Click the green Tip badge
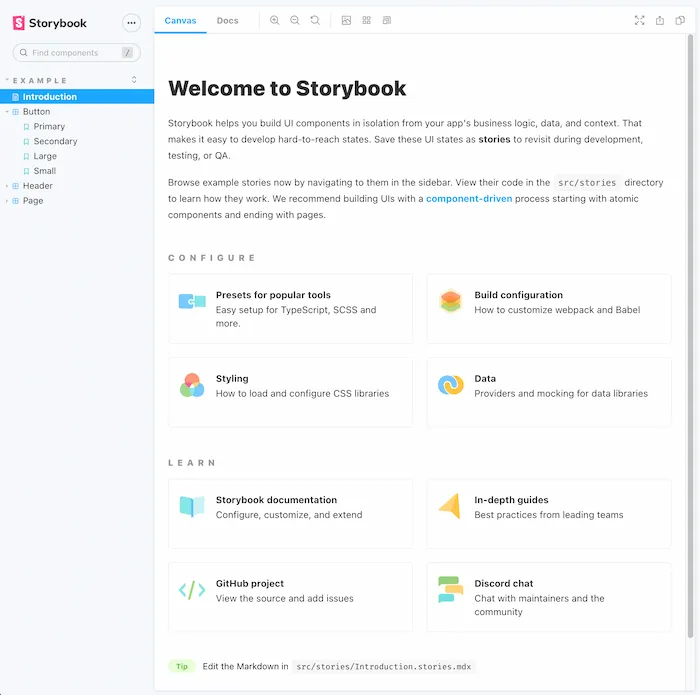Image resolution: width=700 pixels, height=695 pixels. (182, 666)
